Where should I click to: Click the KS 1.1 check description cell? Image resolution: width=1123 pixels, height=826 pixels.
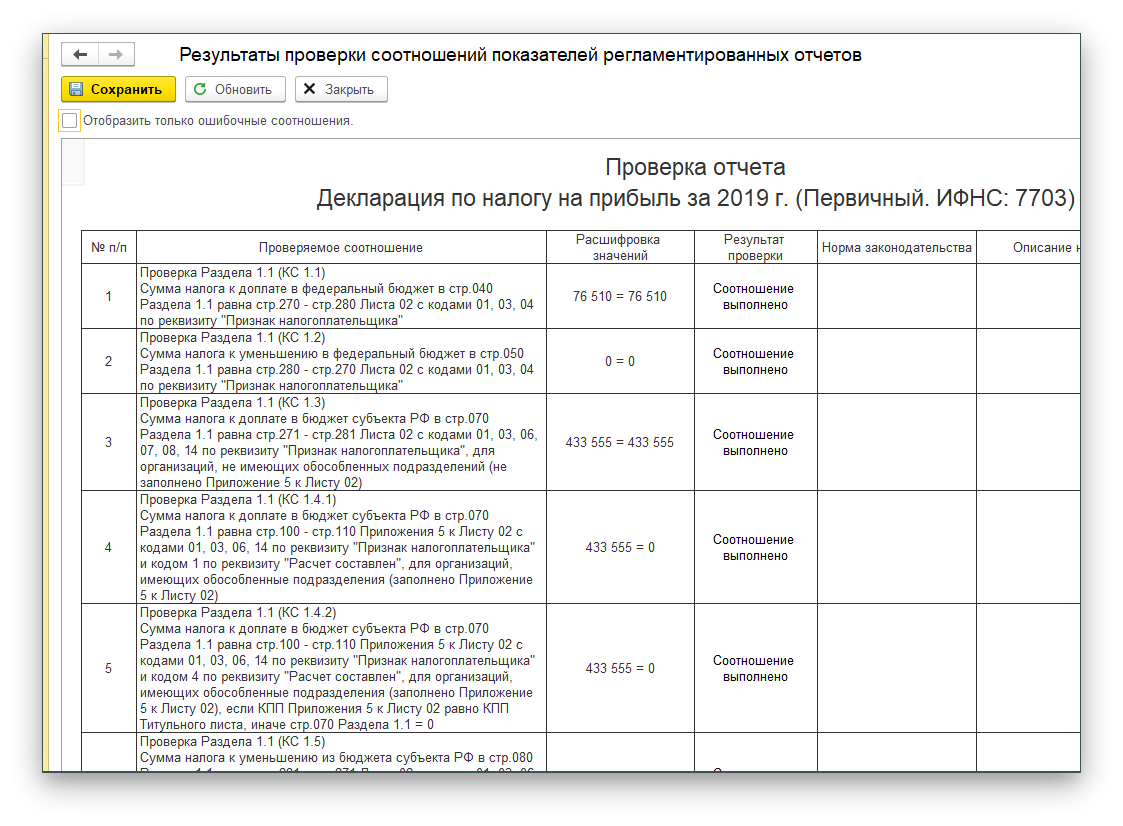340,296
